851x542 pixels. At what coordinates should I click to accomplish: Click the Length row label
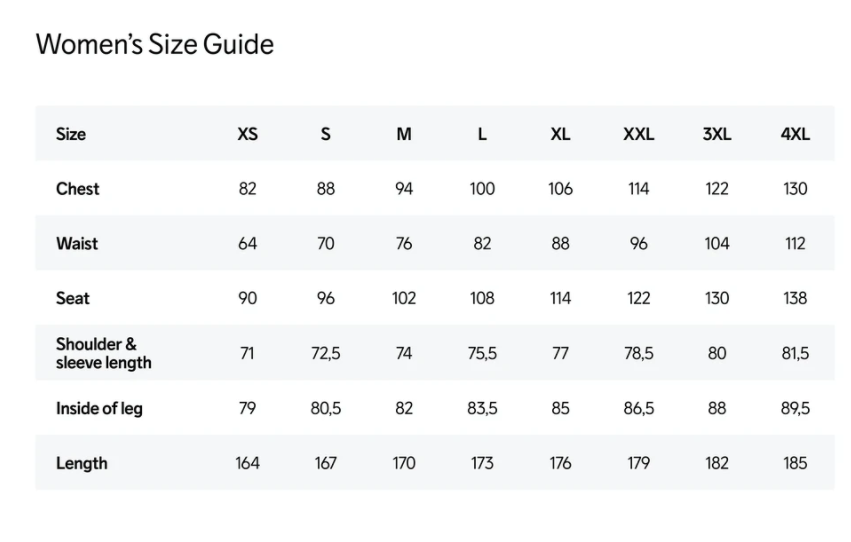click(82, 463)
